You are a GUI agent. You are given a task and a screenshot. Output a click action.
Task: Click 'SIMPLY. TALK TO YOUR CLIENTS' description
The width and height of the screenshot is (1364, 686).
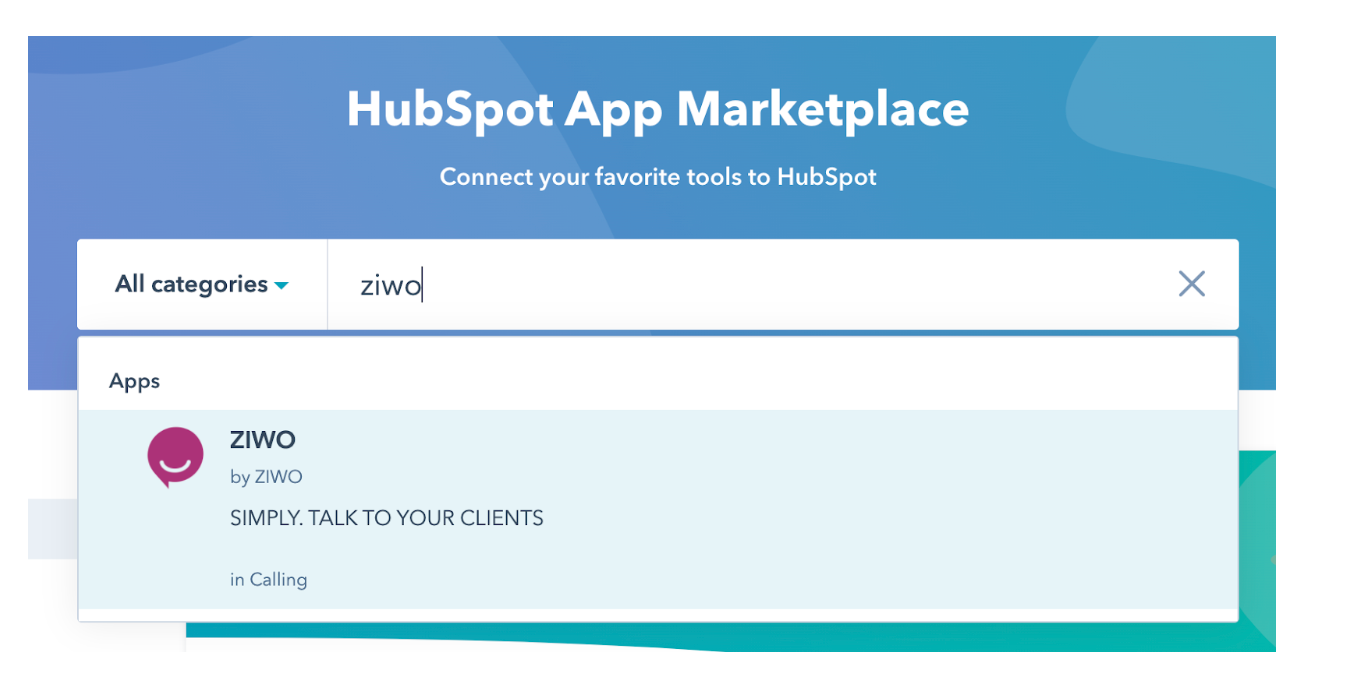[x=387, y=518]
